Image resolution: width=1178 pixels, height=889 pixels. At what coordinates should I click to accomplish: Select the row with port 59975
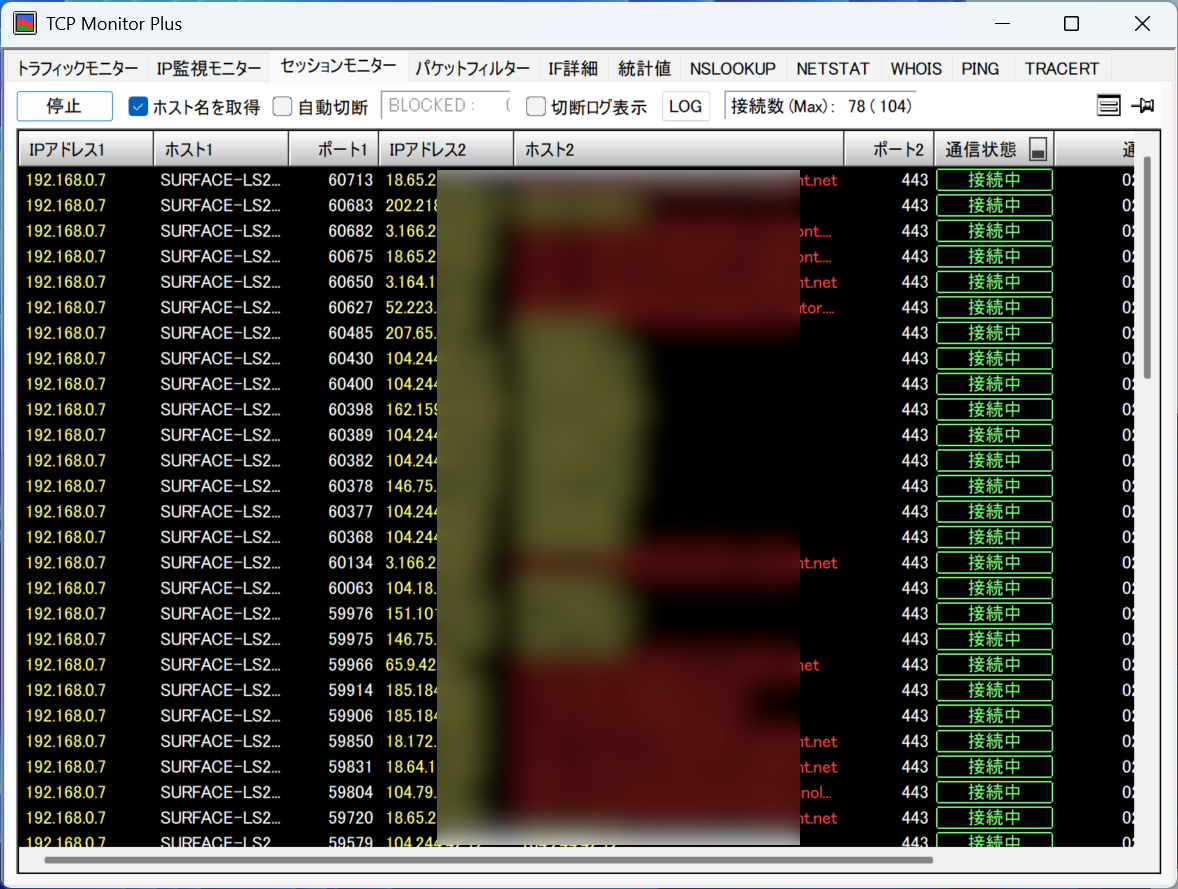pos(576,640)
